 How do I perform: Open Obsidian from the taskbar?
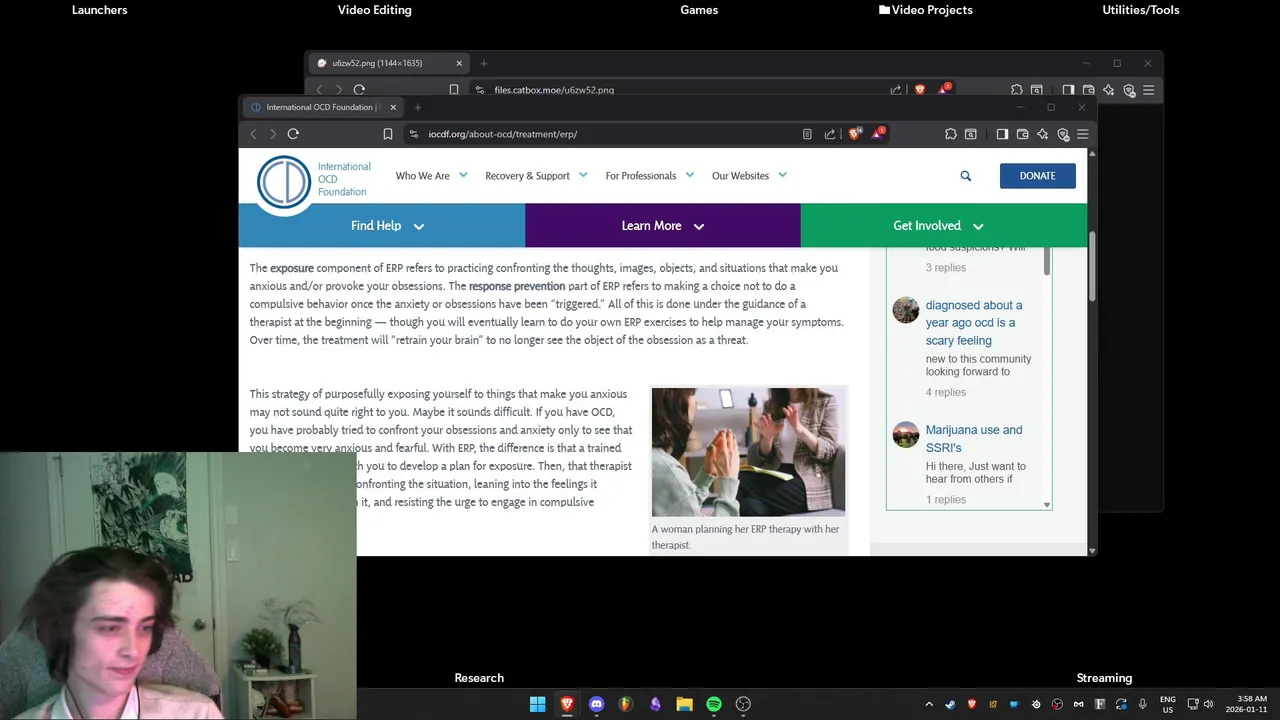(655, 704)
